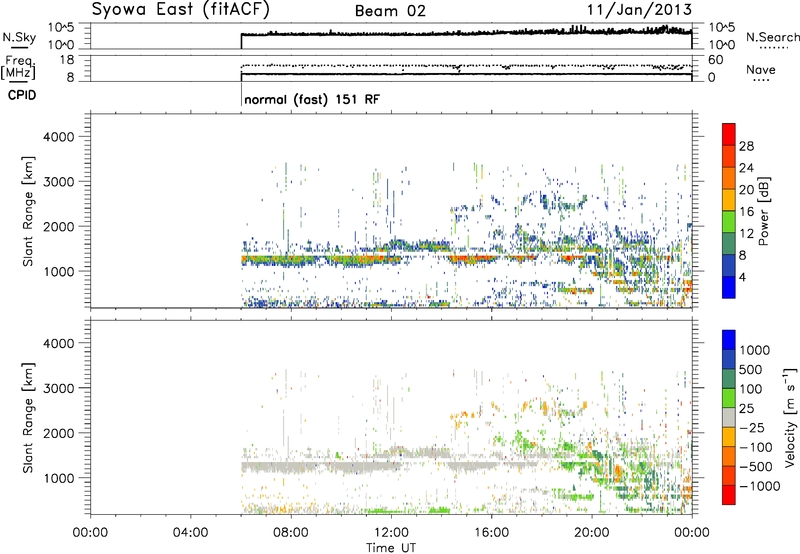
Task: Click the 'Nave' legend label
Action: click(x=761, y=70)
